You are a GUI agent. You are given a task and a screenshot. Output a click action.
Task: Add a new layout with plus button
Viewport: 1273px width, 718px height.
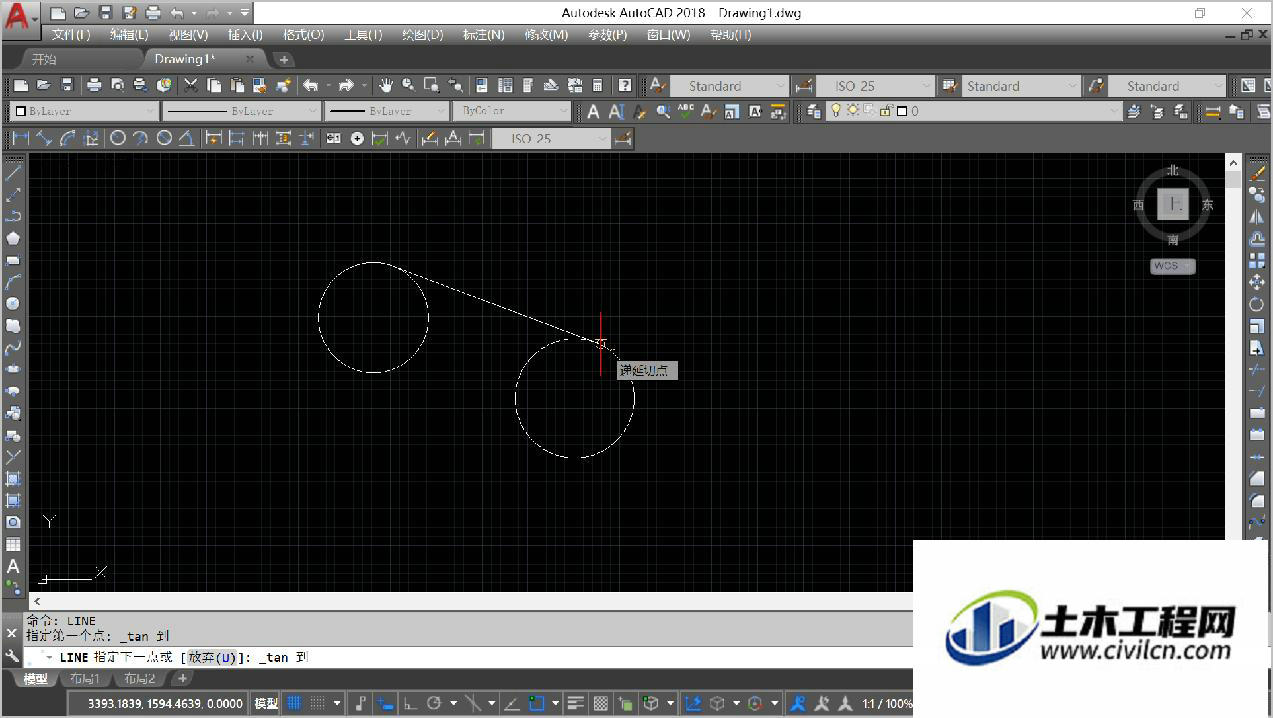coord(182,679)
